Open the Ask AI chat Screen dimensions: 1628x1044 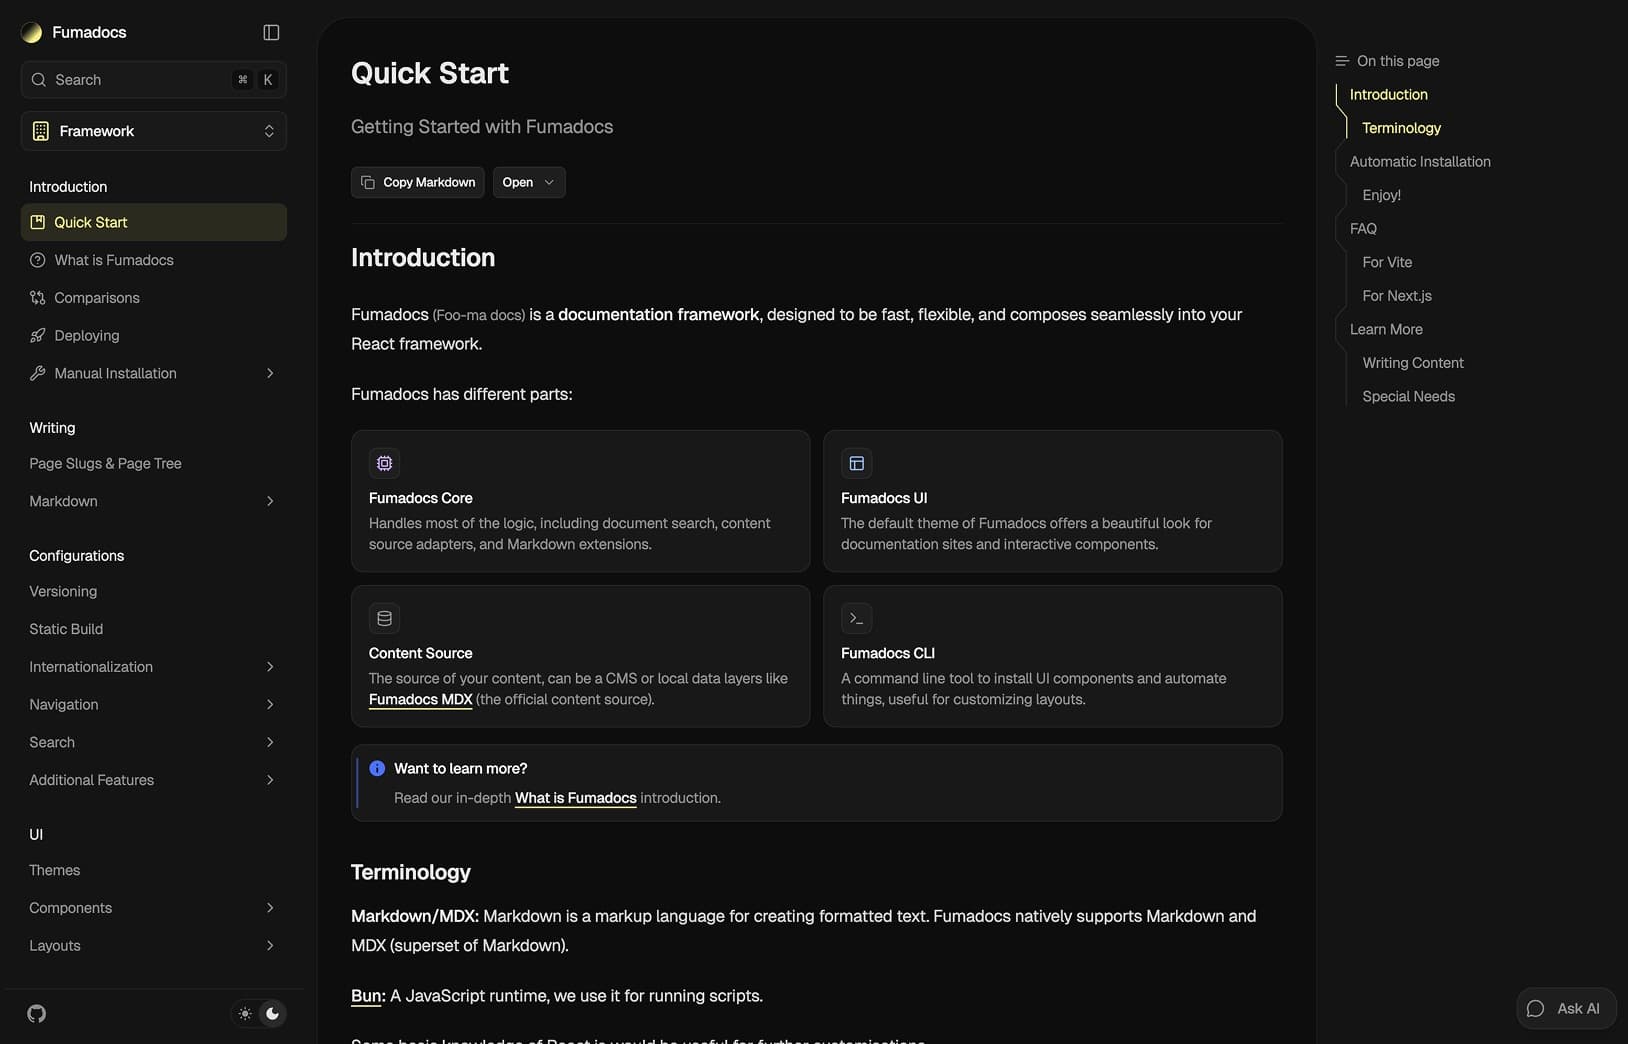point(1565,1008)
